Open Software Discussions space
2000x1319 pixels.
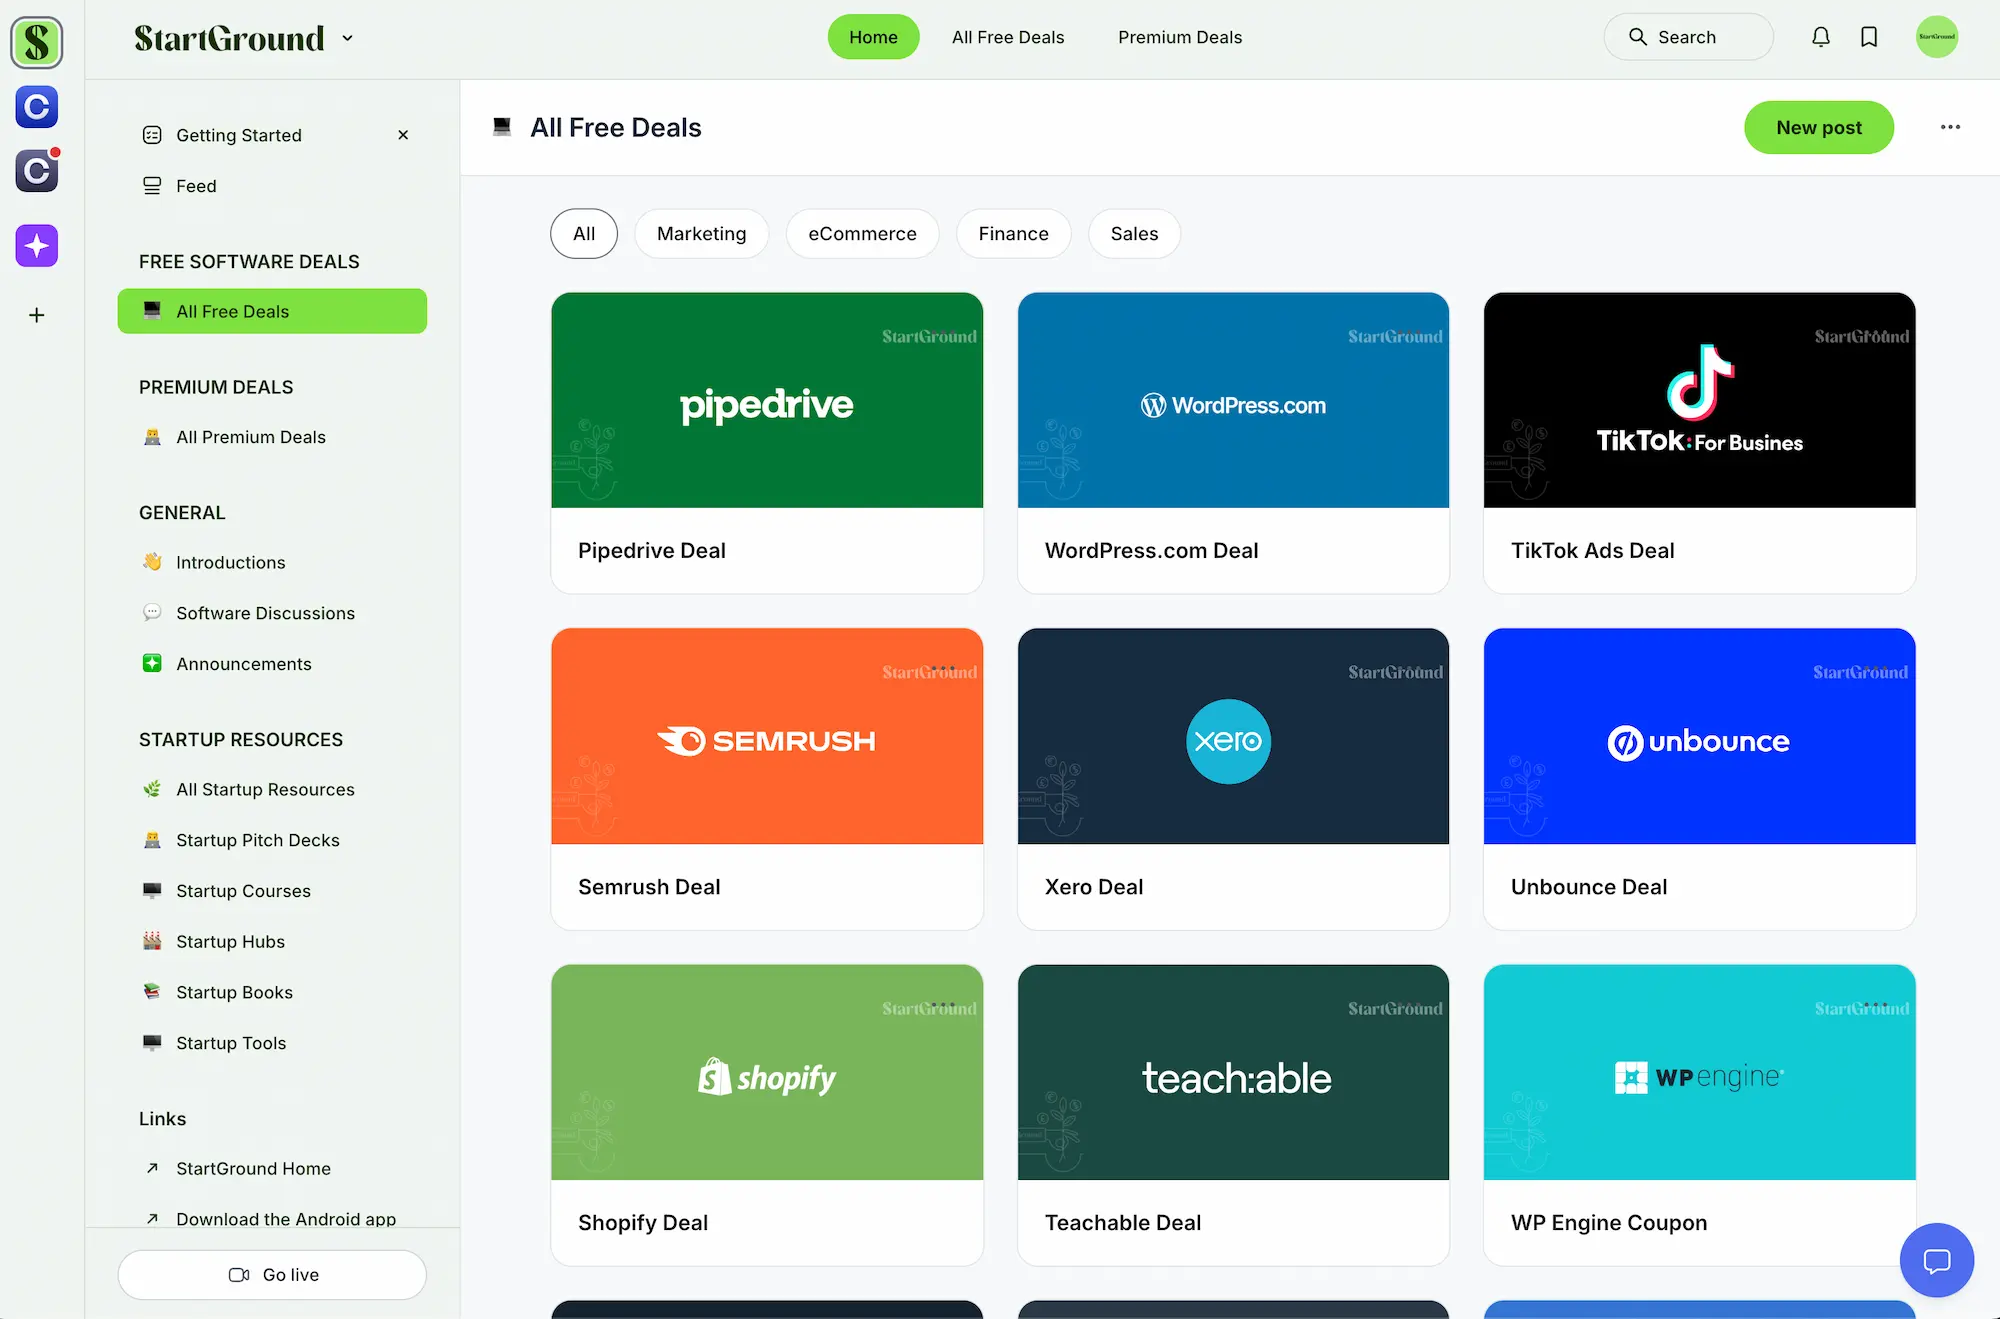272,613
